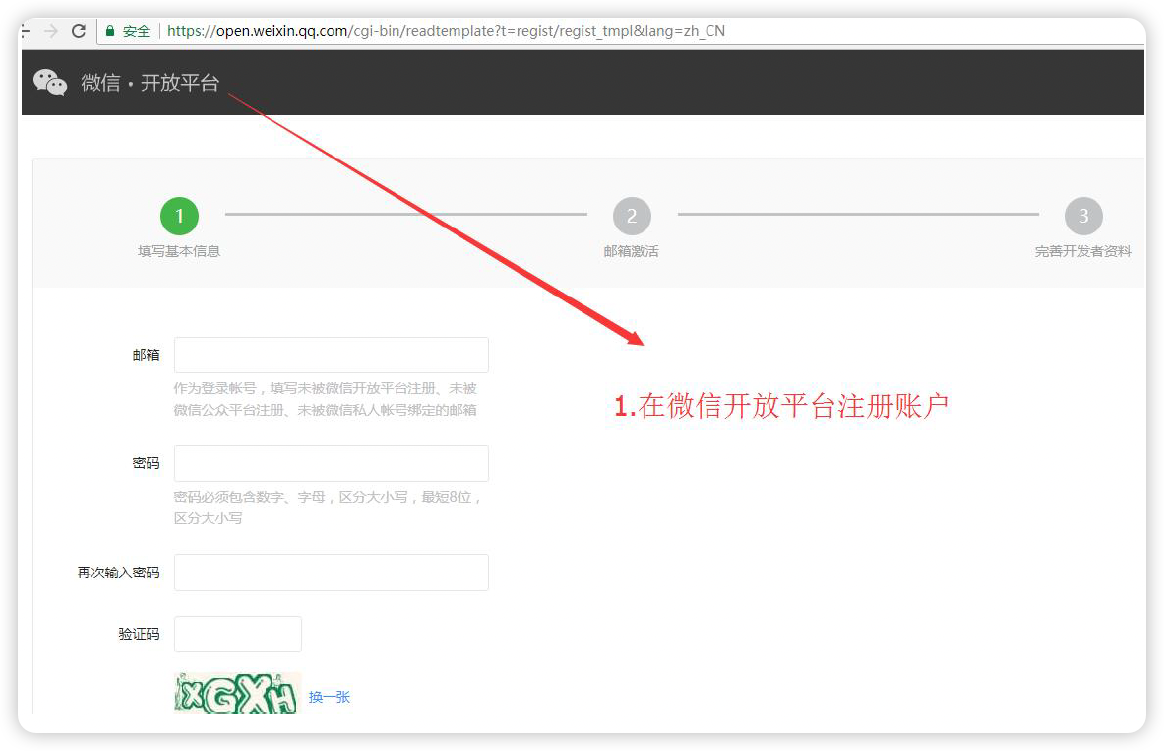Click the 邮箱激活 step label
The image size is (1164, 751).
[631, 251]
